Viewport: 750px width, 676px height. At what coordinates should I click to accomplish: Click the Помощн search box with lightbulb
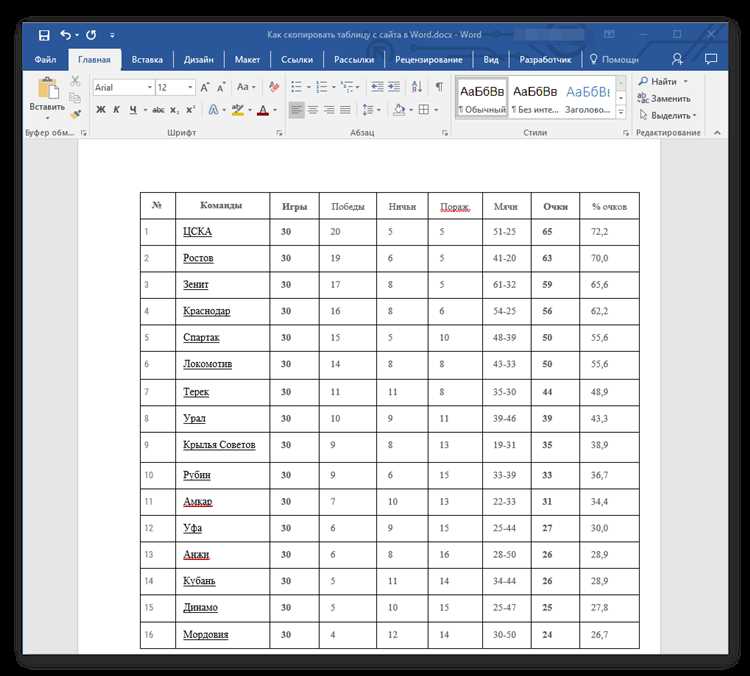click(x=614, y=60)
